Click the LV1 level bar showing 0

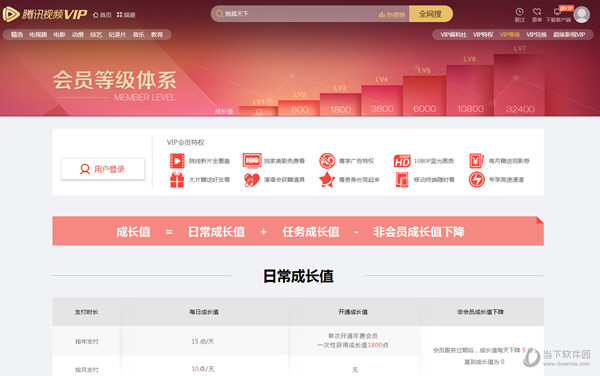pyautogui.click(x=258, y=111)
